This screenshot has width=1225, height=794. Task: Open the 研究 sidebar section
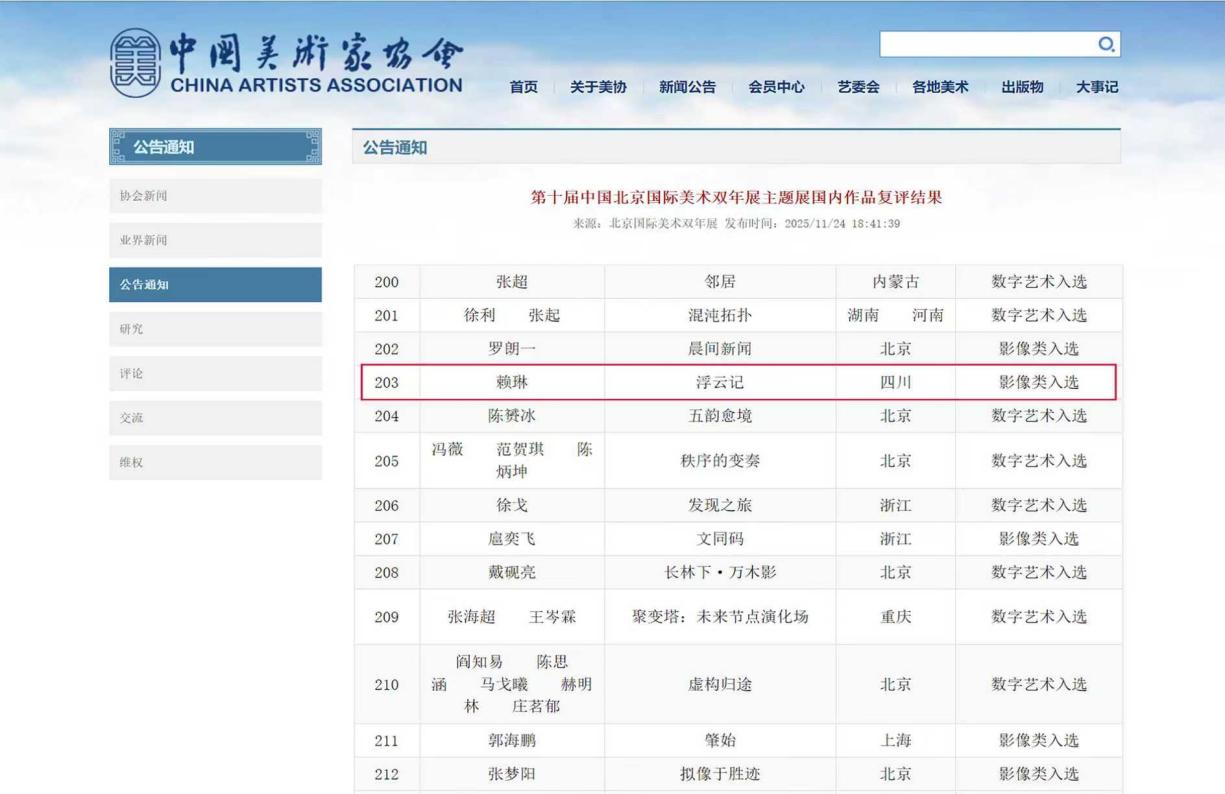coord(215,329)
